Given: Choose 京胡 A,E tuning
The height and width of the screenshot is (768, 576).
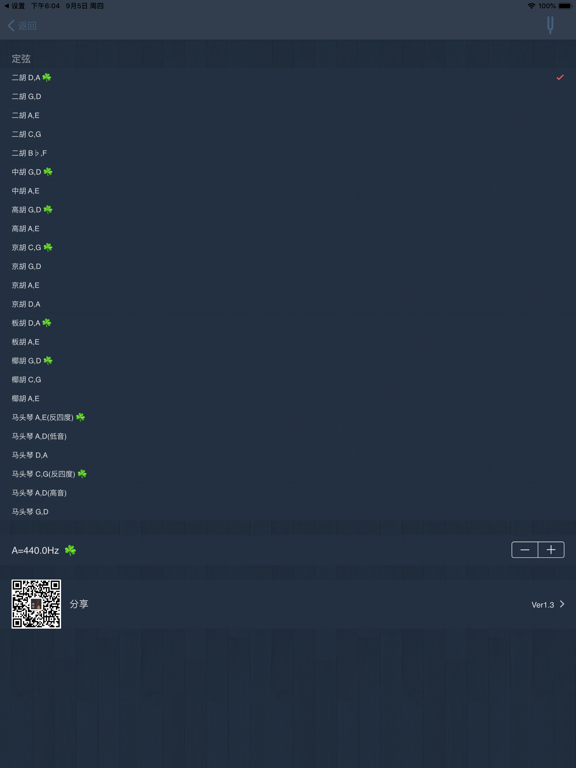Looking at the screenshot, I should pos(288,285).
